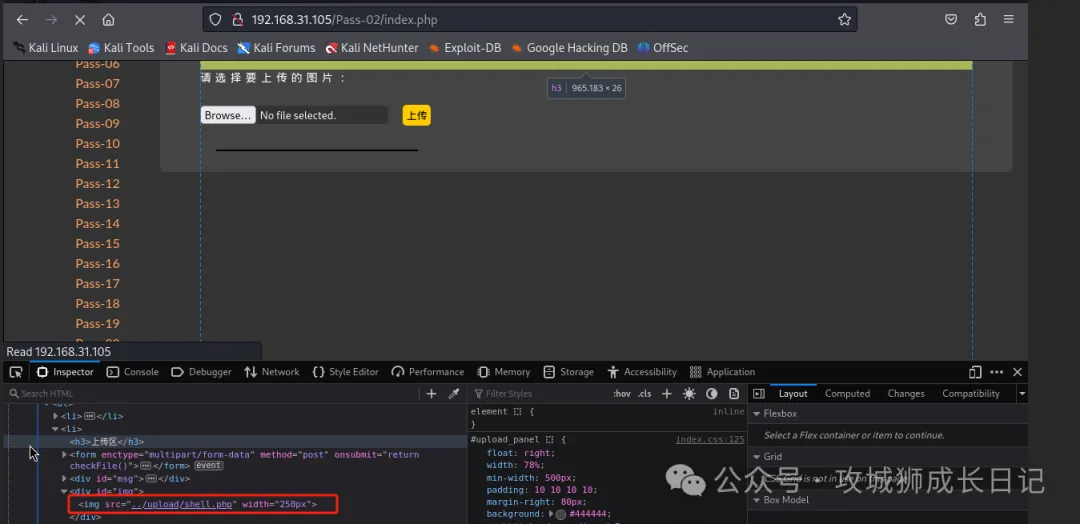Open the Pass-13 link in sidebar

point(97,203)
